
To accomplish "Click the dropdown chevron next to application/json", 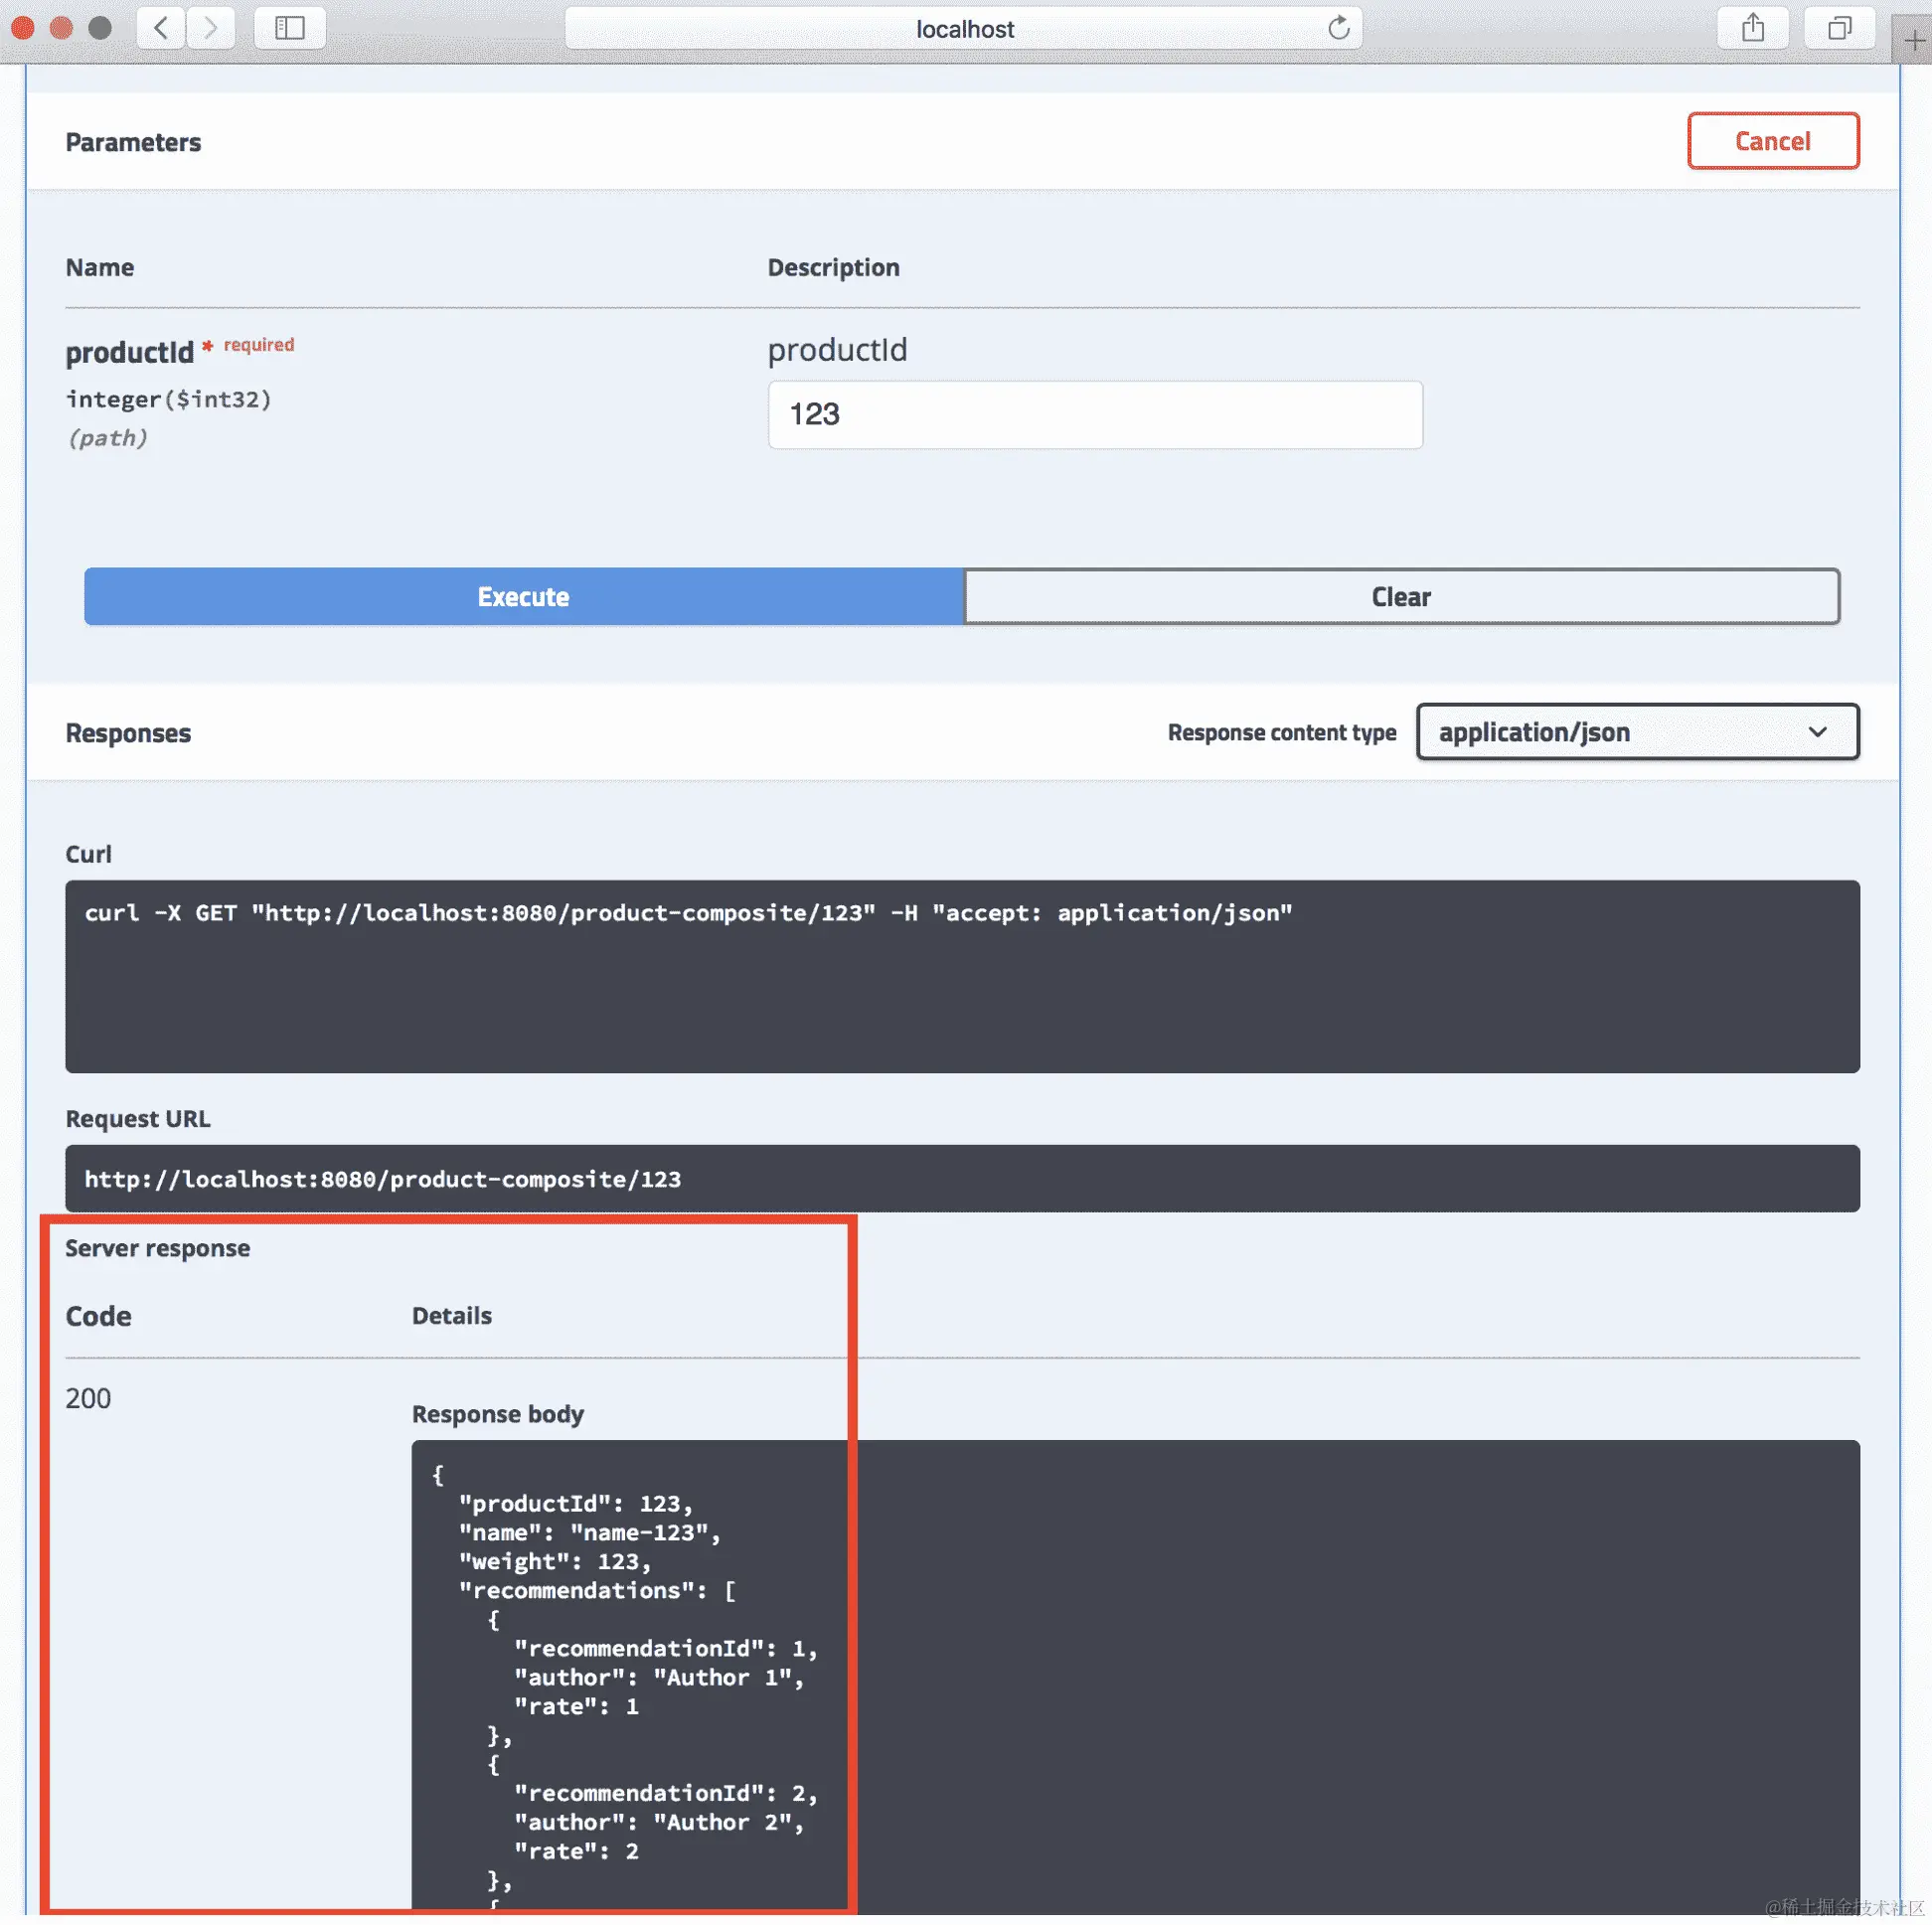I will click(1817, 732).
